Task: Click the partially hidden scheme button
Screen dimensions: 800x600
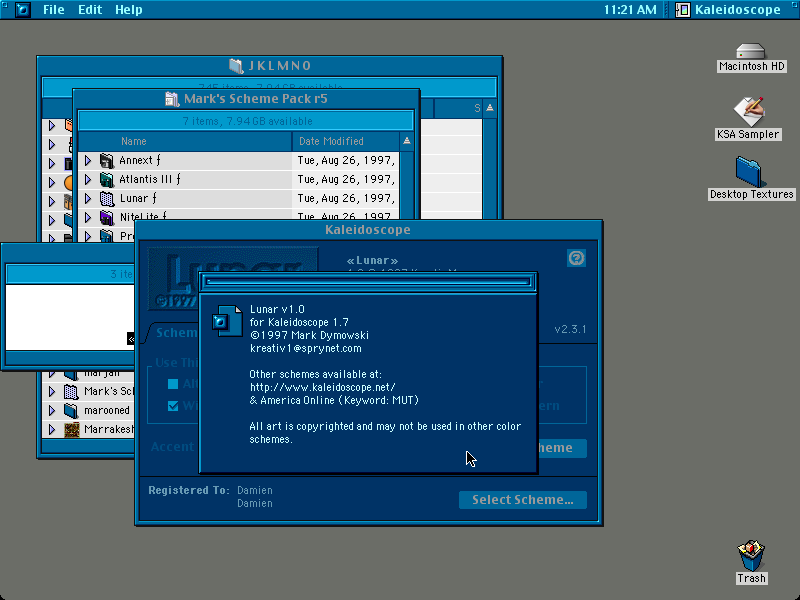Action: point(562,448)
